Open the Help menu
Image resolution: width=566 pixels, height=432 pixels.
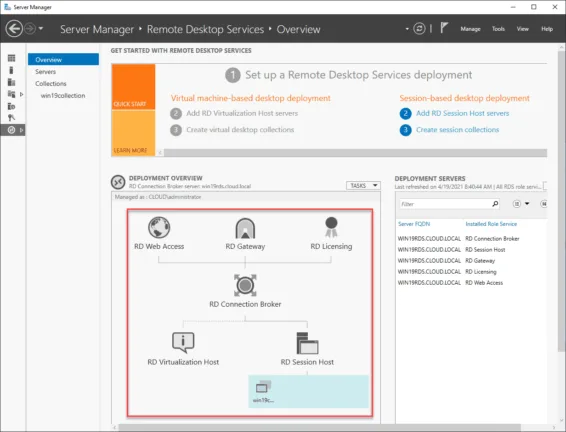coord(547,29)
